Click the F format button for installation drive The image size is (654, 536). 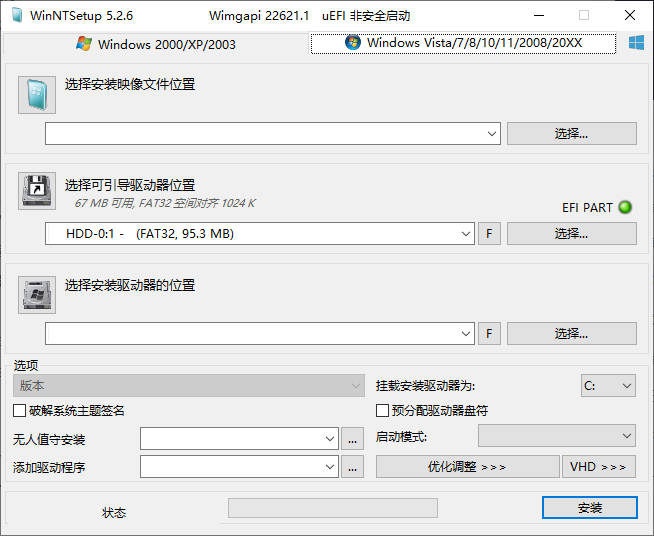489,334
